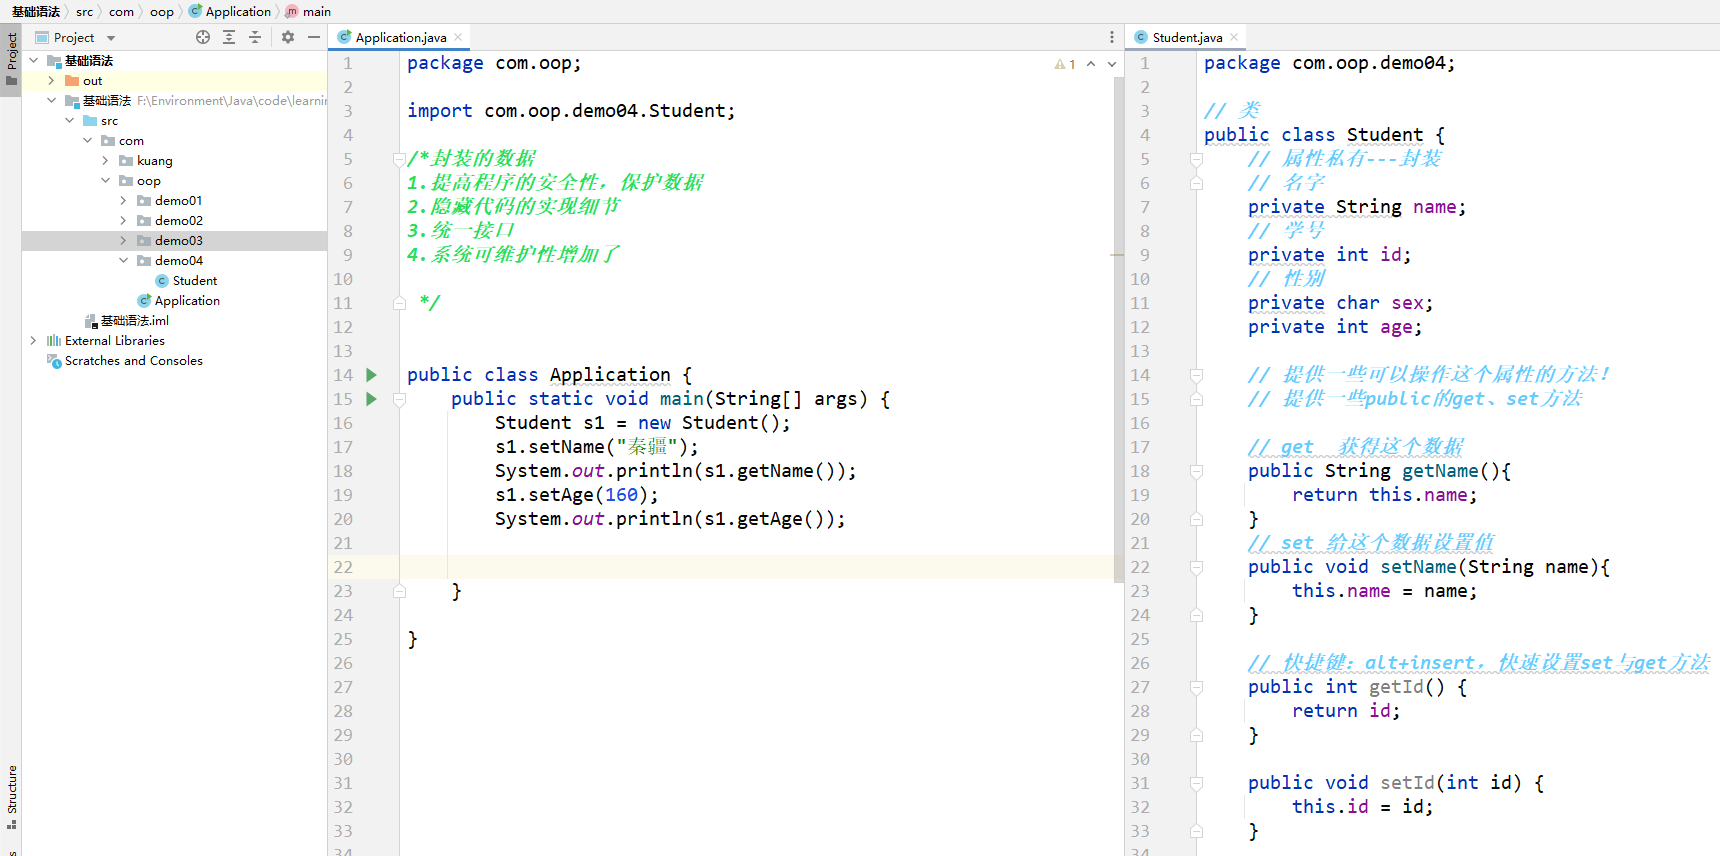Close the Application.java tab
This screenshot has width=1720, height=856.
458,37
